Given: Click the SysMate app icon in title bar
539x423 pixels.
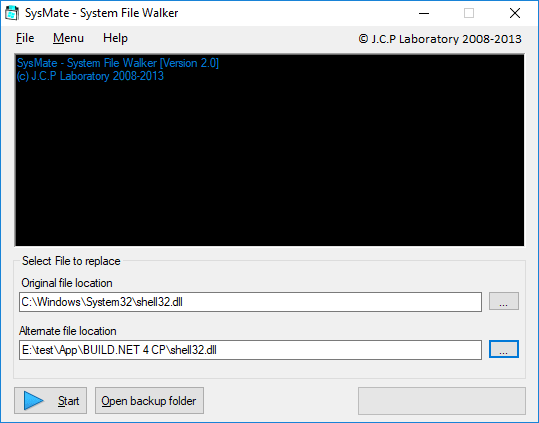Looking at the screenshot, I should (x=12, y=13).
